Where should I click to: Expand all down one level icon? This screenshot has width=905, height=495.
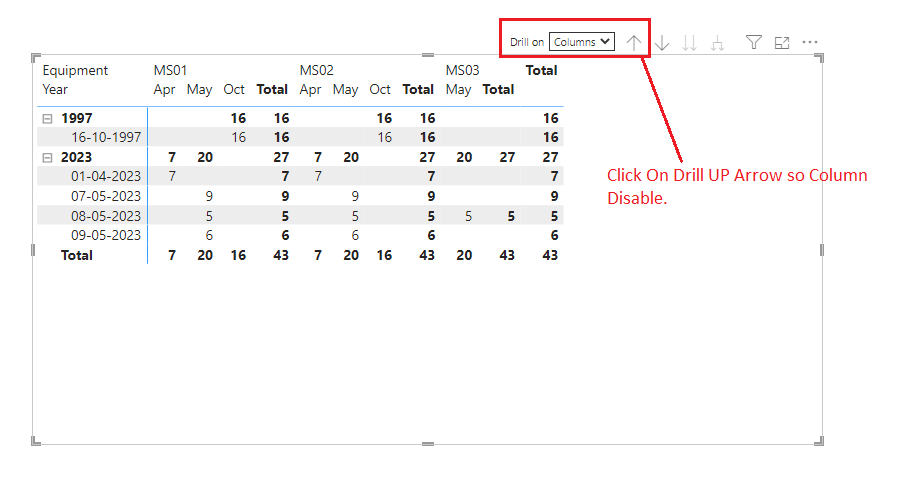coord(717,43)
